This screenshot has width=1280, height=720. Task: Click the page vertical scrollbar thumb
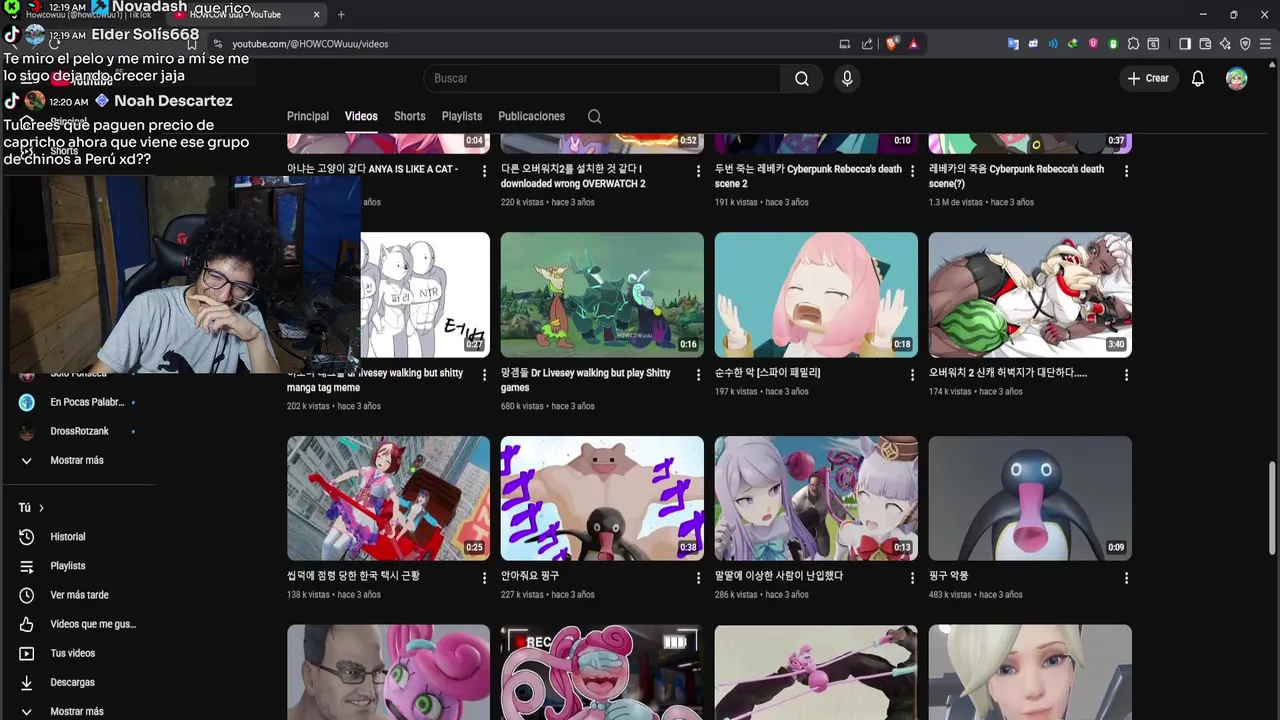tap(1272, 508)
